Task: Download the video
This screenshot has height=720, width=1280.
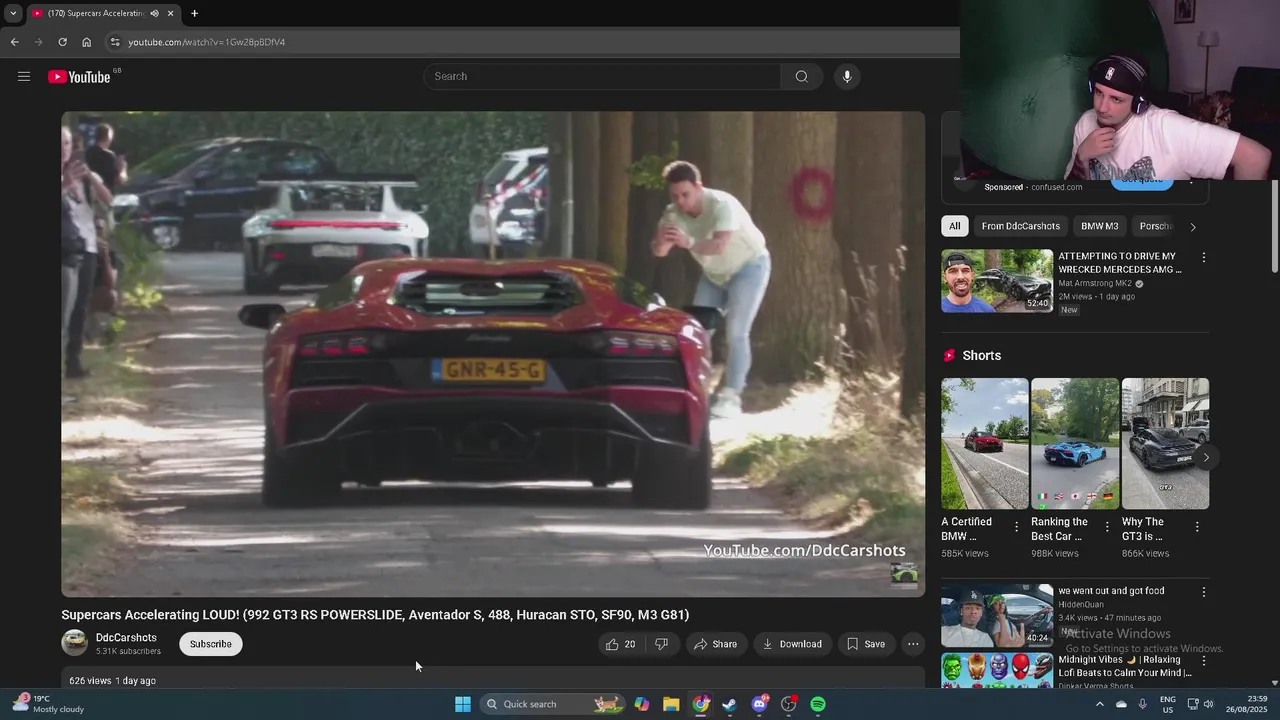Action: coord(792,644)
